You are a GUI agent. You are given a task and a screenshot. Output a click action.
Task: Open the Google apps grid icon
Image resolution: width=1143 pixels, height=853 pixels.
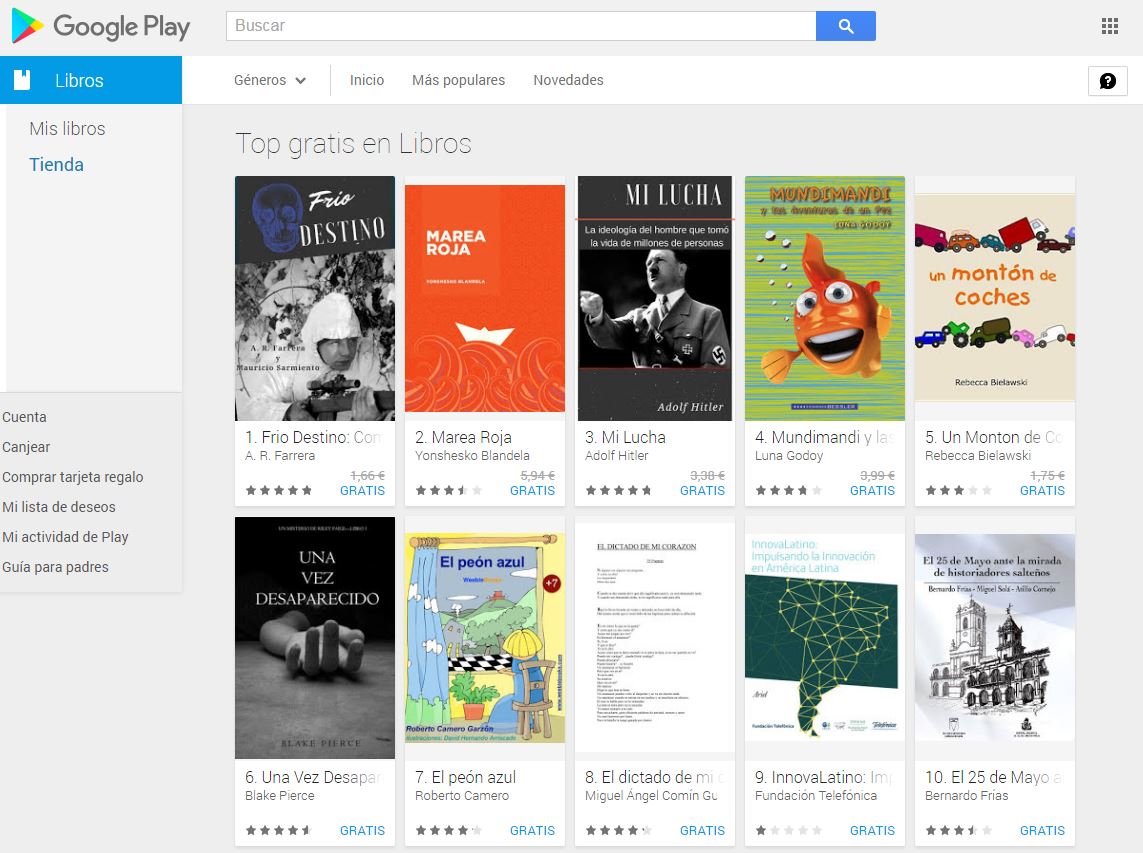tap(1109, 26)
